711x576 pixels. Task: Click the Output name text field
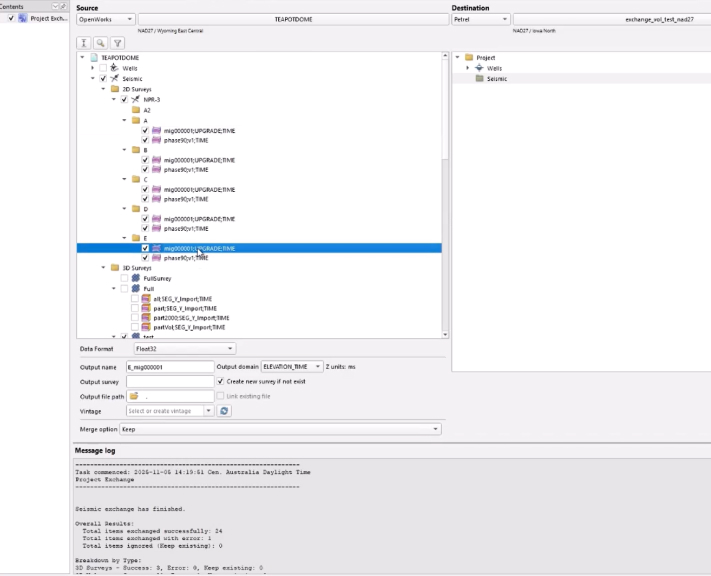tap(169, 367)
